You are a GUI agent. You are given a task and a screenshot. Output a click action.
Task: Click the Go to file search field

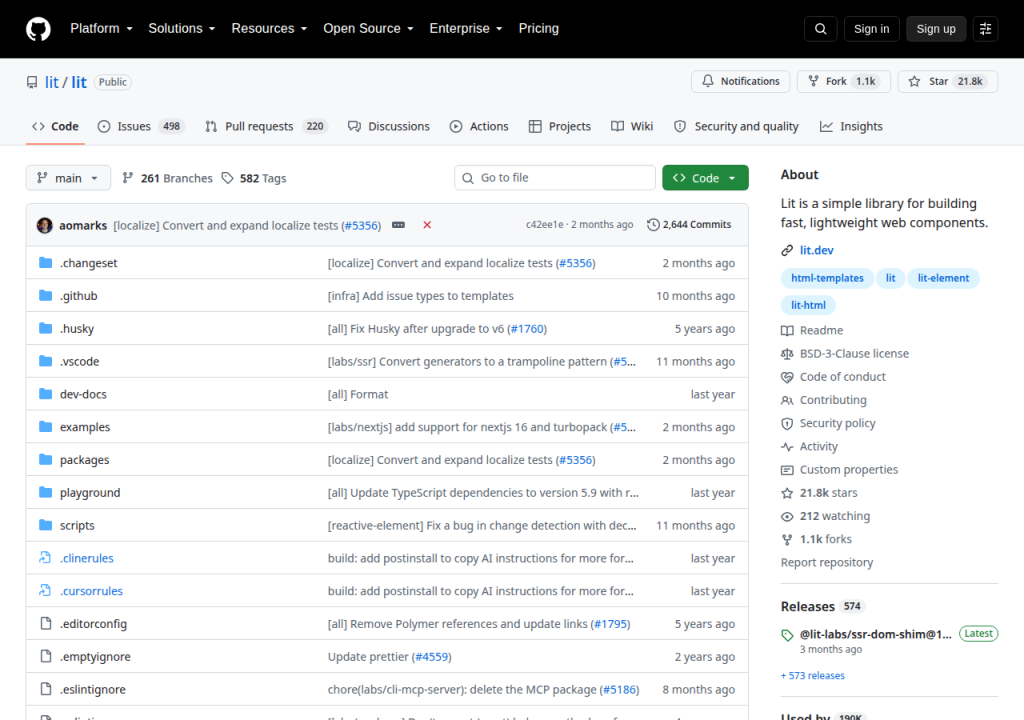[x=554, y=178]
